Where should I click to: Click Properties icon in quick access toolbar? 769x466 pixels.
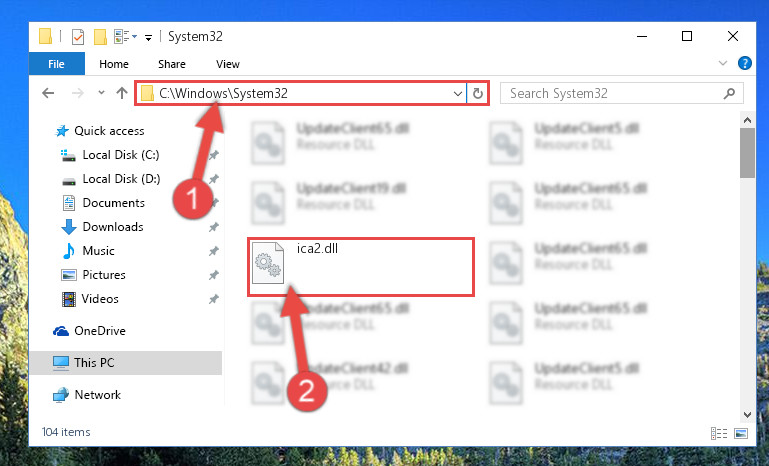click(x=77, y=37)
